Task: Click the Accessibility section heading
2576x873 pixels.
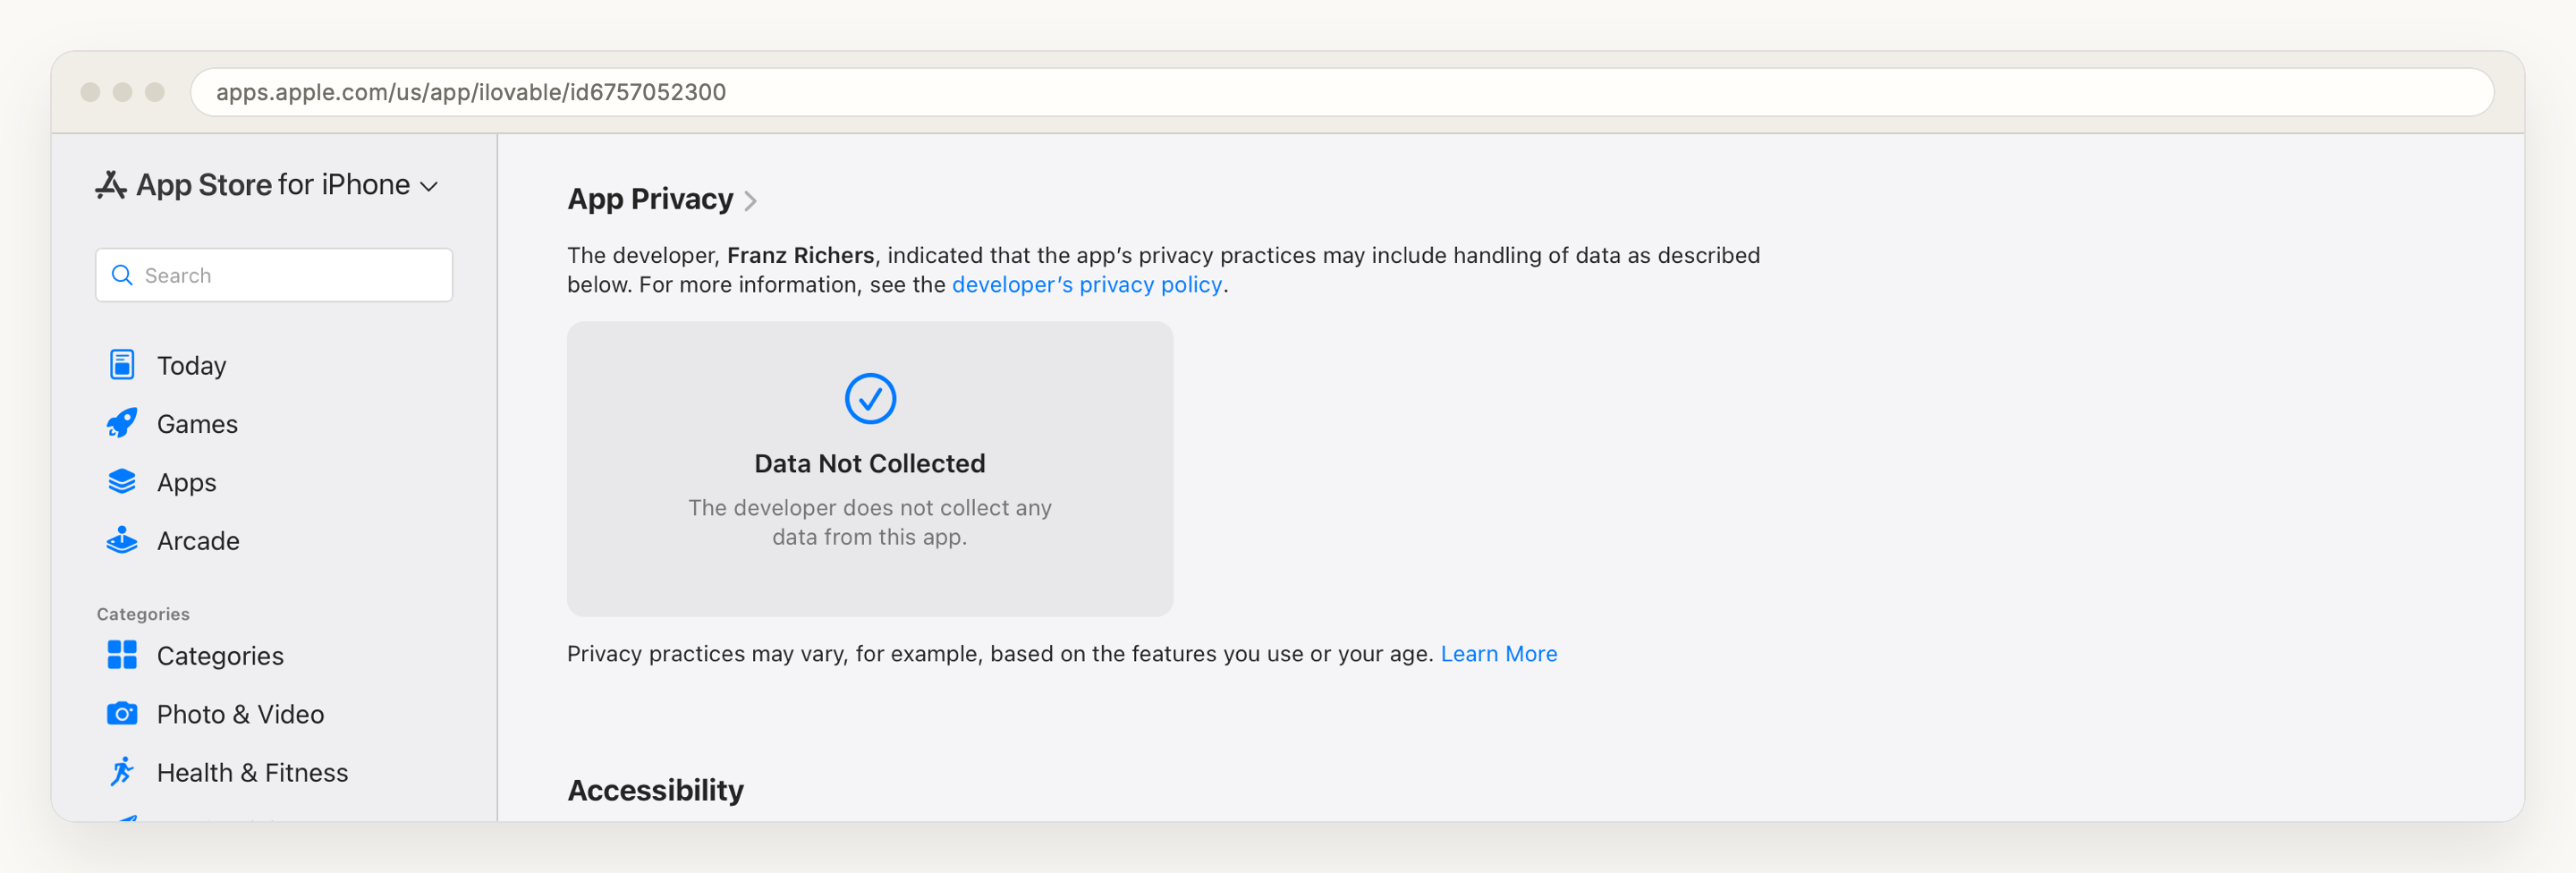Action: (655, 790)
